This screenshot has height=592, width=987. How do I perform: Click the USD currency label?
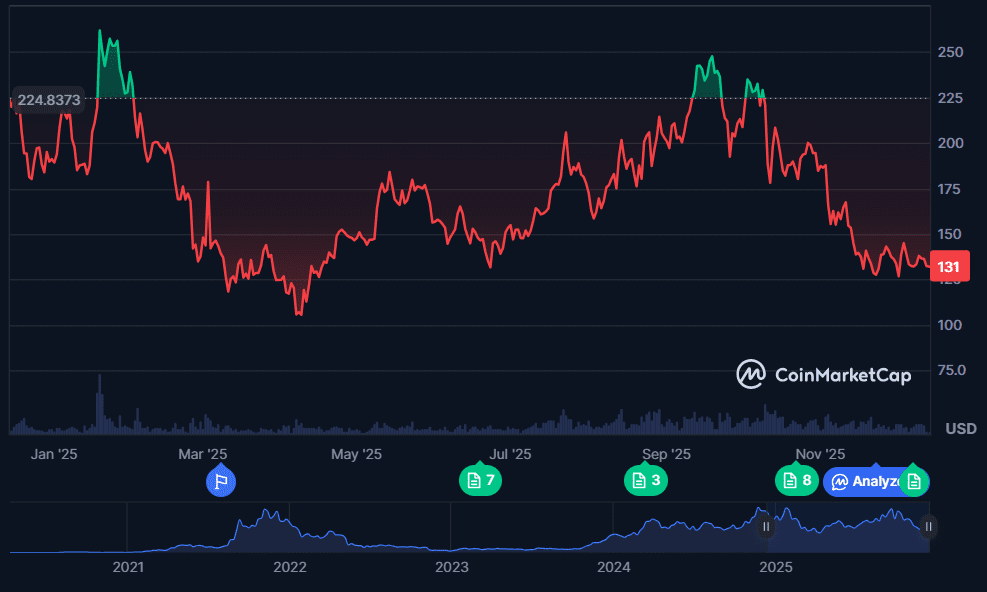coord(961,429)
